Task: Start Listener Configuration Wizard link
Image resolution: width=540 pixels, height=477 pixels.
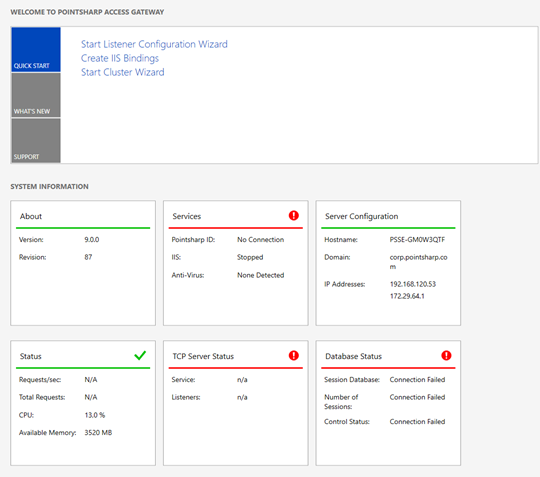Action: [x=154, y=44]
